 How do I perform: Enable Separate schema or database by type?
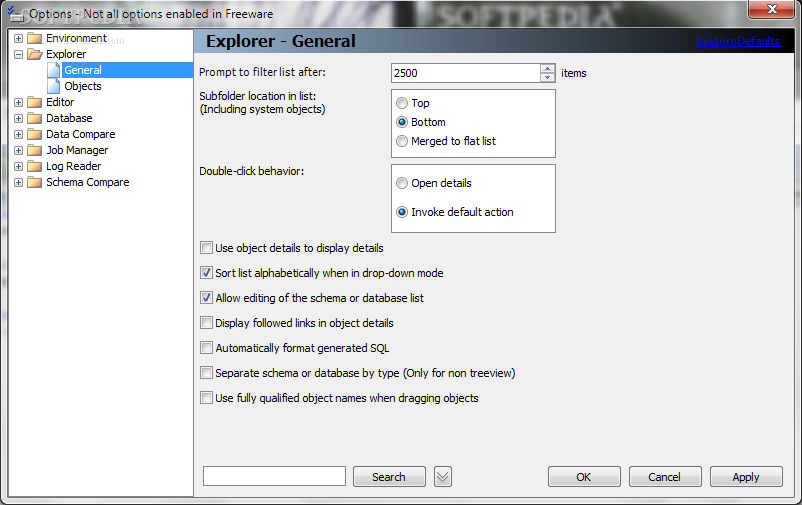click(x=206, y=373)
